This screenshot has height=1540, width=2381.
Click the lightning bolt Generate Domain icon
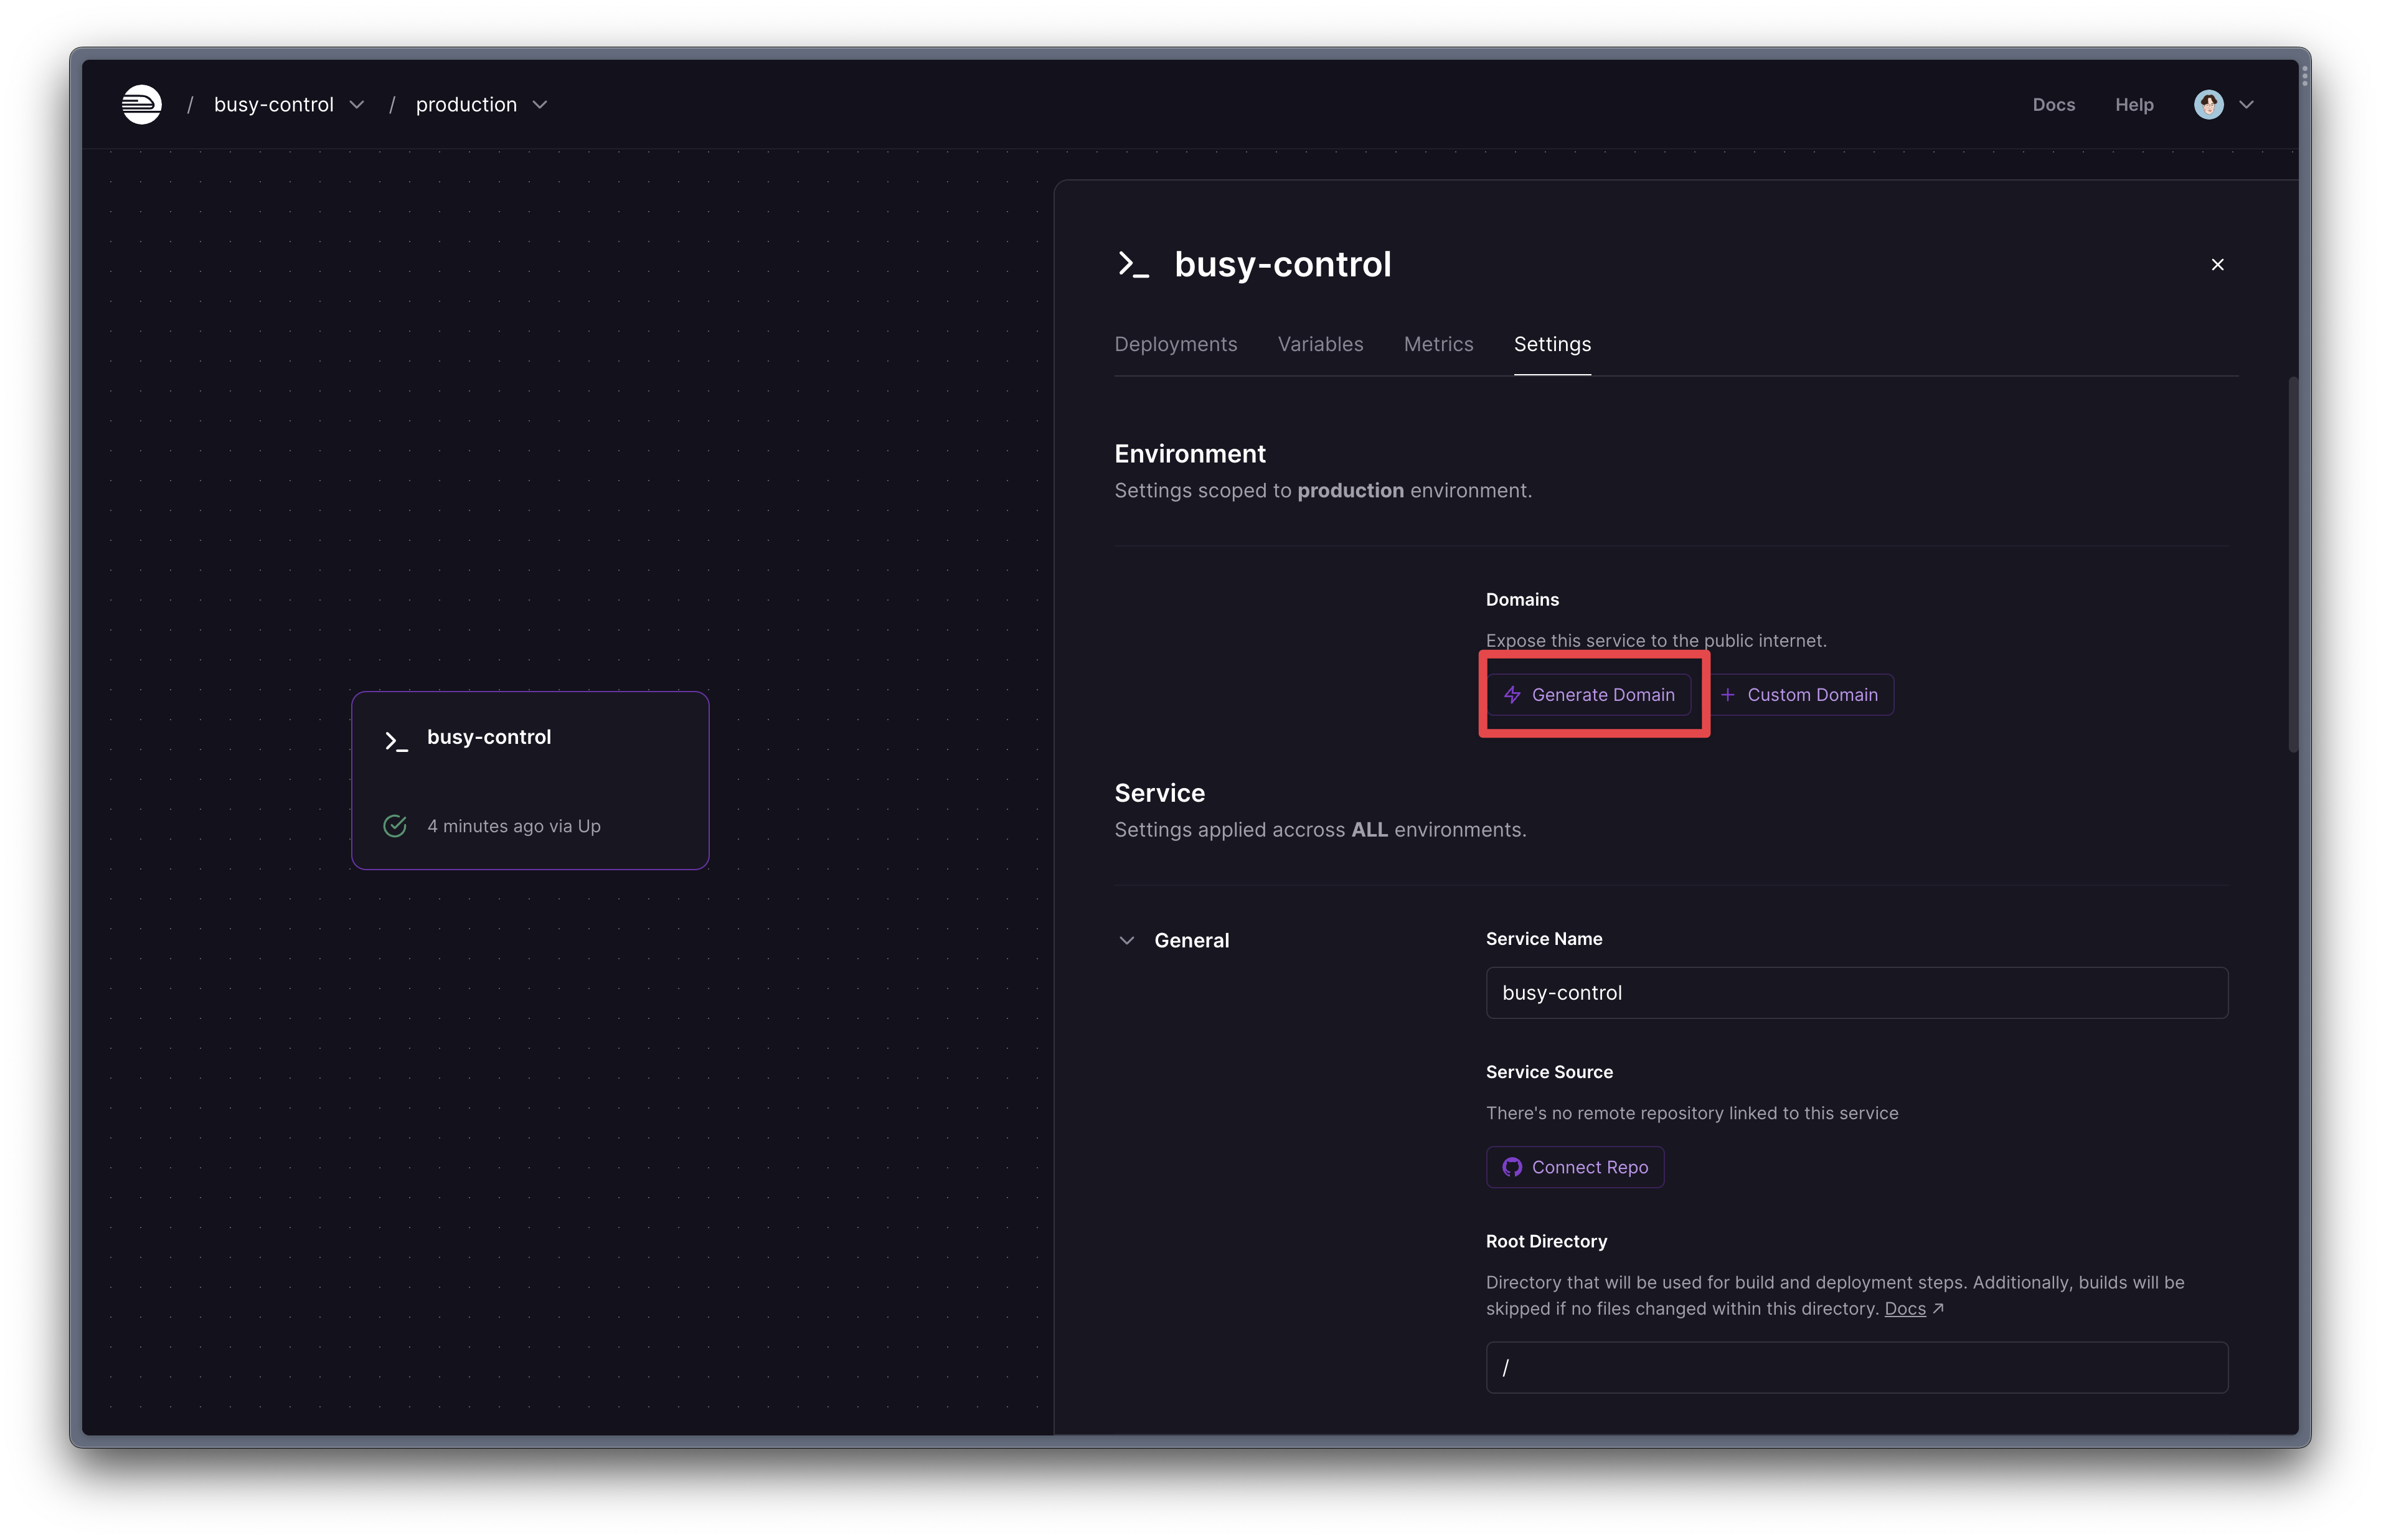coord(1512,695)
